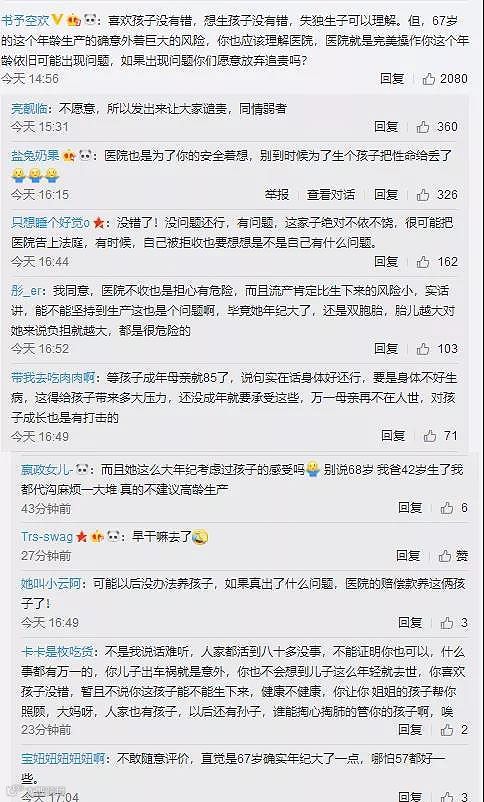Click thumbs-up on the 360-likes comment
The height and width of the screenshot is (802, 484).
coord(423,127)
